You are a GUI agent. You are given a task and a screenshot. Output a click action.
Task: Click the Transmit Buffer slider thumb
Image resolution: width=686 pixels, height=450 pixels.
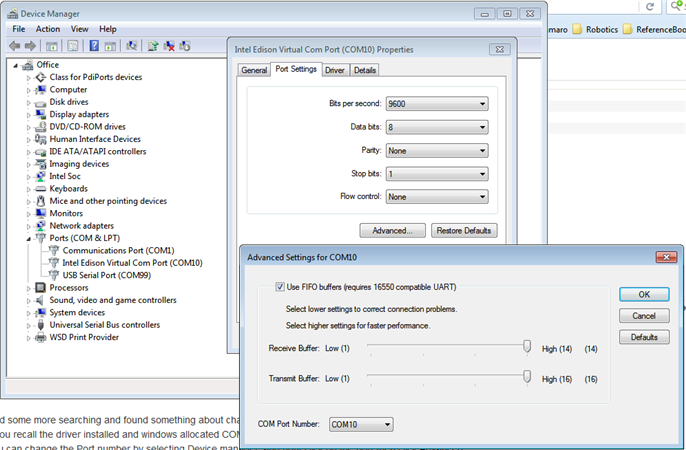527,377
